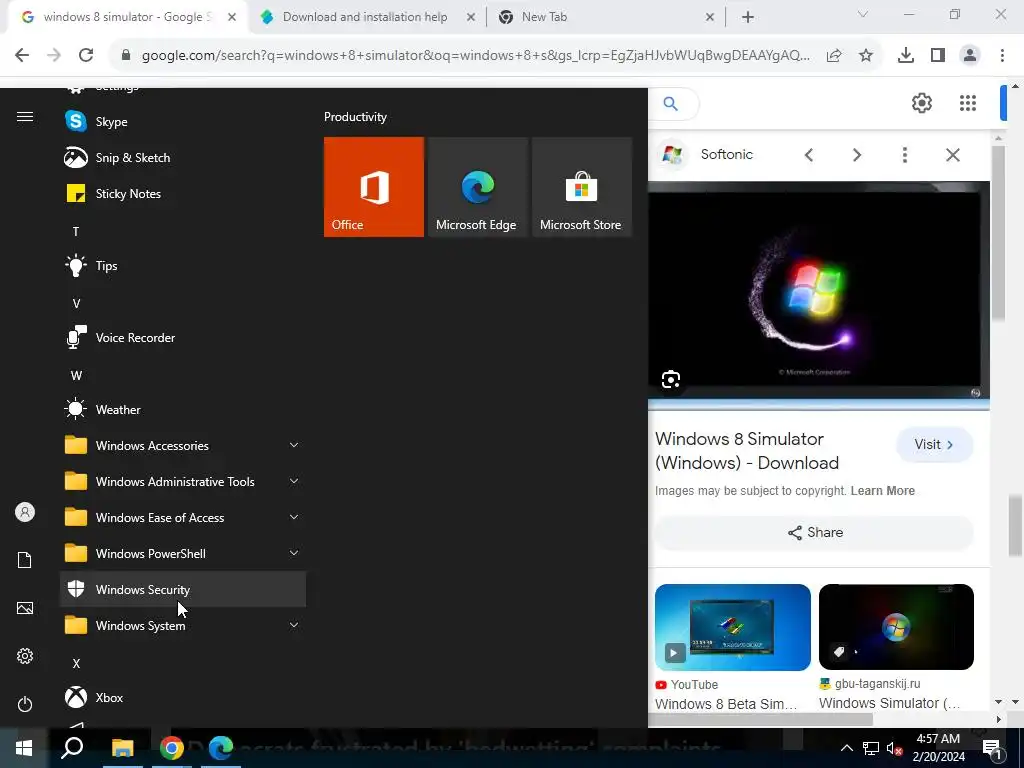Image resolution: width=1024 pixels, height=768 pixels.
Task: Open Settings gear in Start sidebar
Action: tap(25, 656)
